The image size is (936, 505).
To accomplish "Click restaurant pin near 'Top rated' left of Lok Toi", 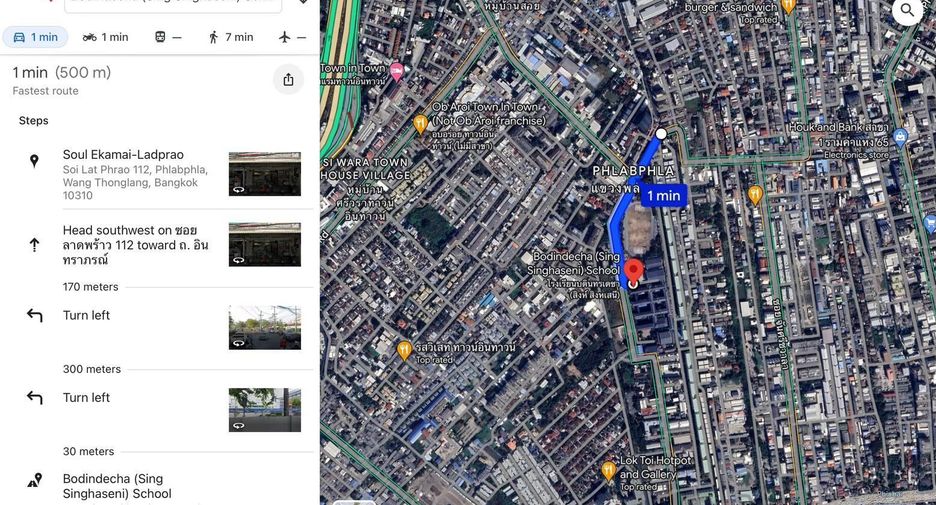I will point(404,350).
